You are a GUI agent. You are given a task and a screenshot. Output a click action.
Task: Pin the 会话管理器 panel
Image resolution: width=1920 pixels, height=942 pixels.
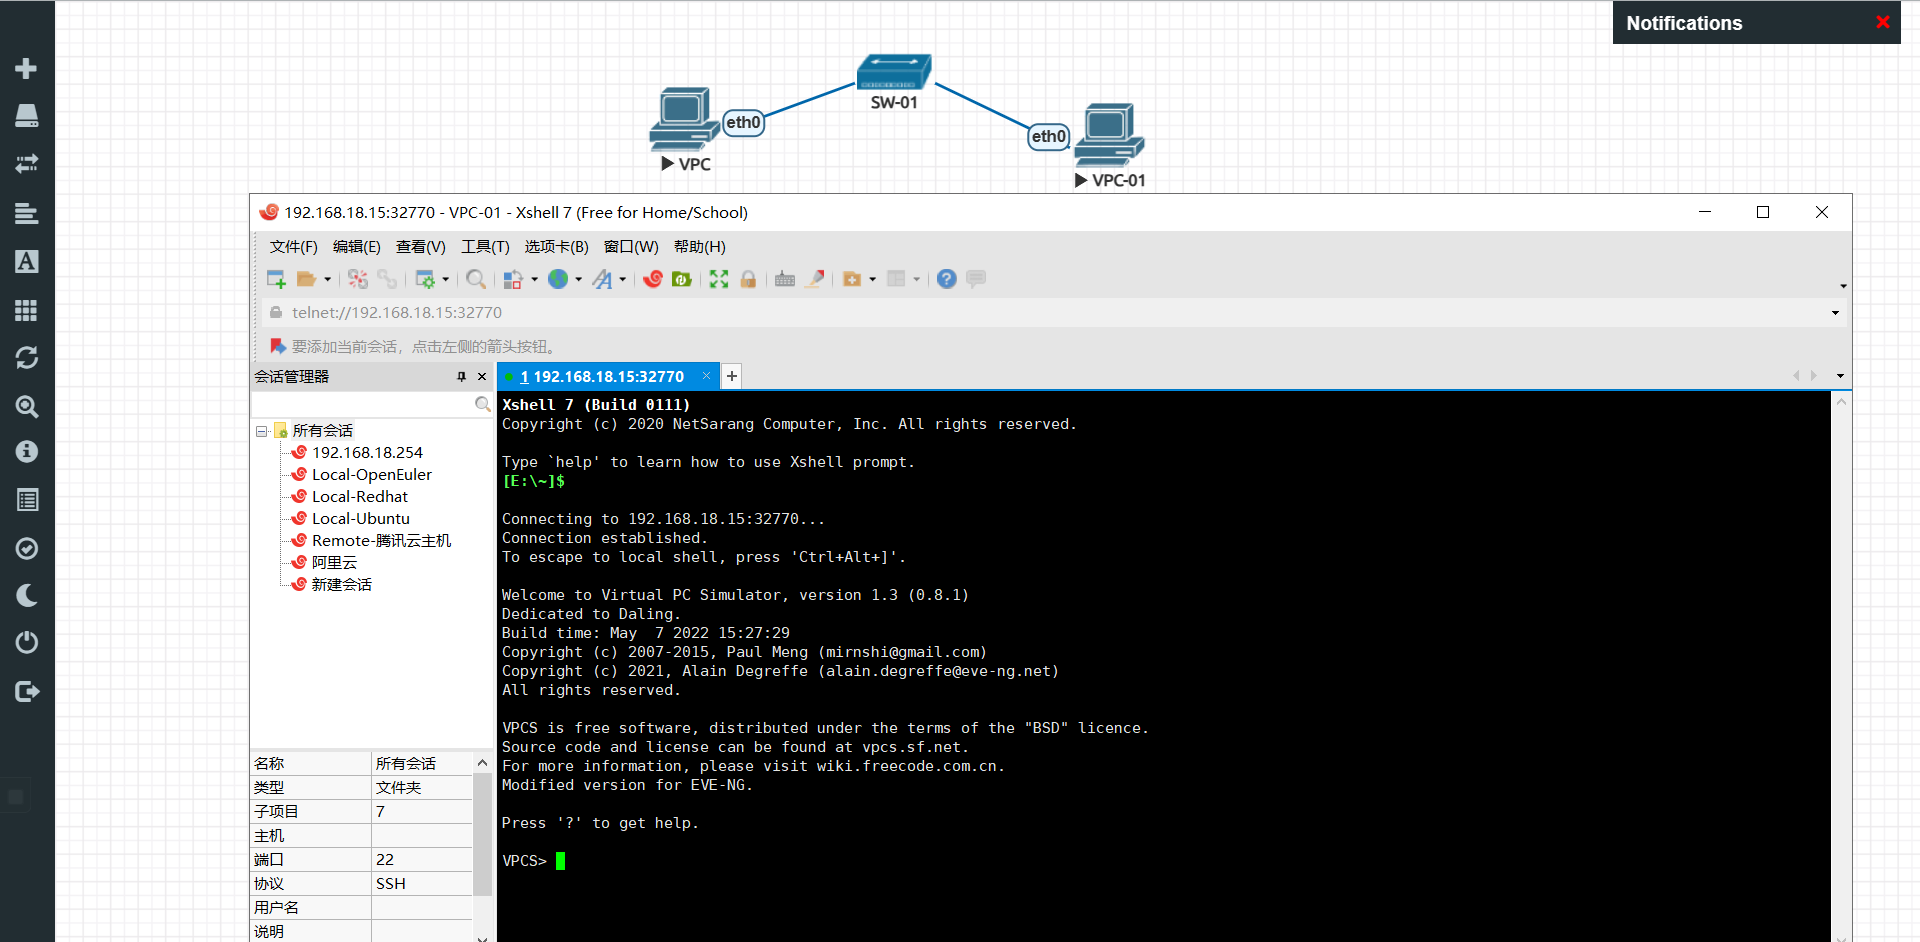[461, 377]
